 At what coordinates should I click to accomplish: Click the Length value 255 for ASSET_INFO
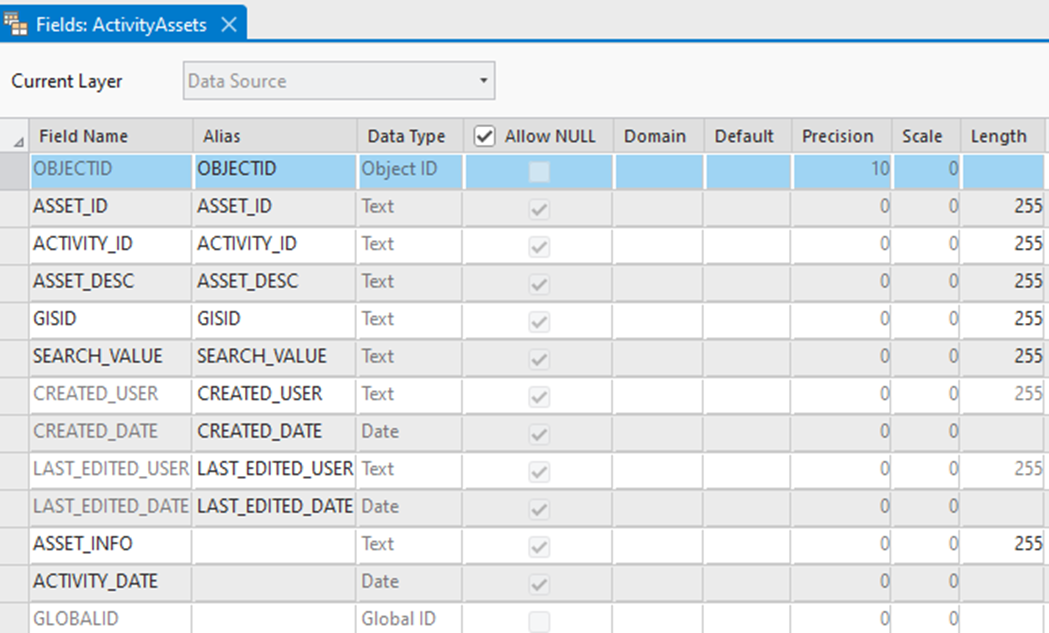(x=1003, y=545)
